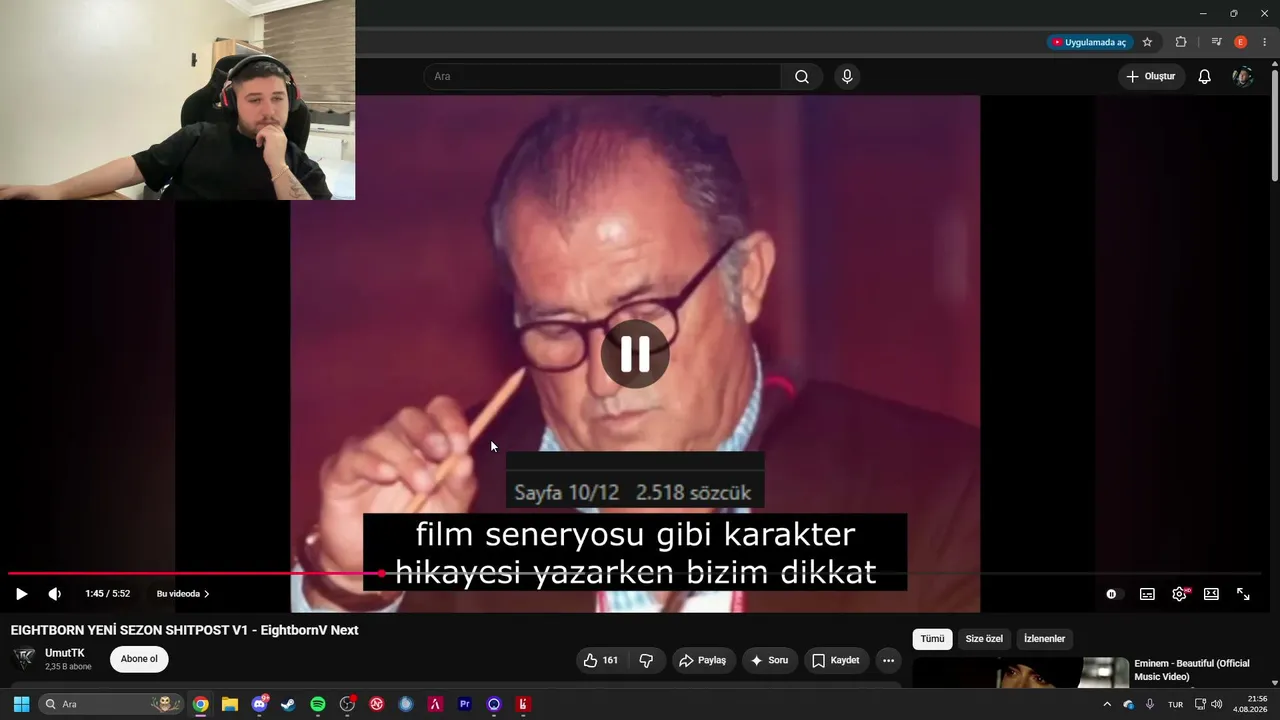Toggle subtitles with the captions icon
This screenshot has height=720, width=1280.
pos(1147,594)
